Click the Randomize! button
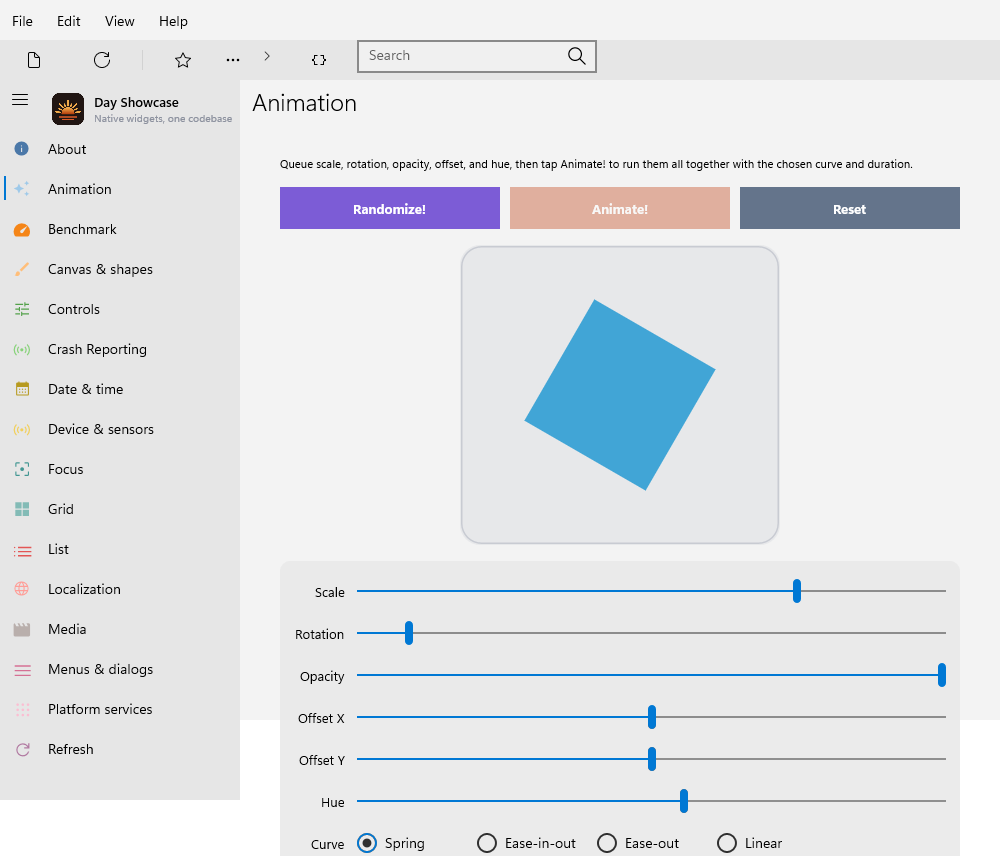The image size is (1000, 856). [390, 208]
